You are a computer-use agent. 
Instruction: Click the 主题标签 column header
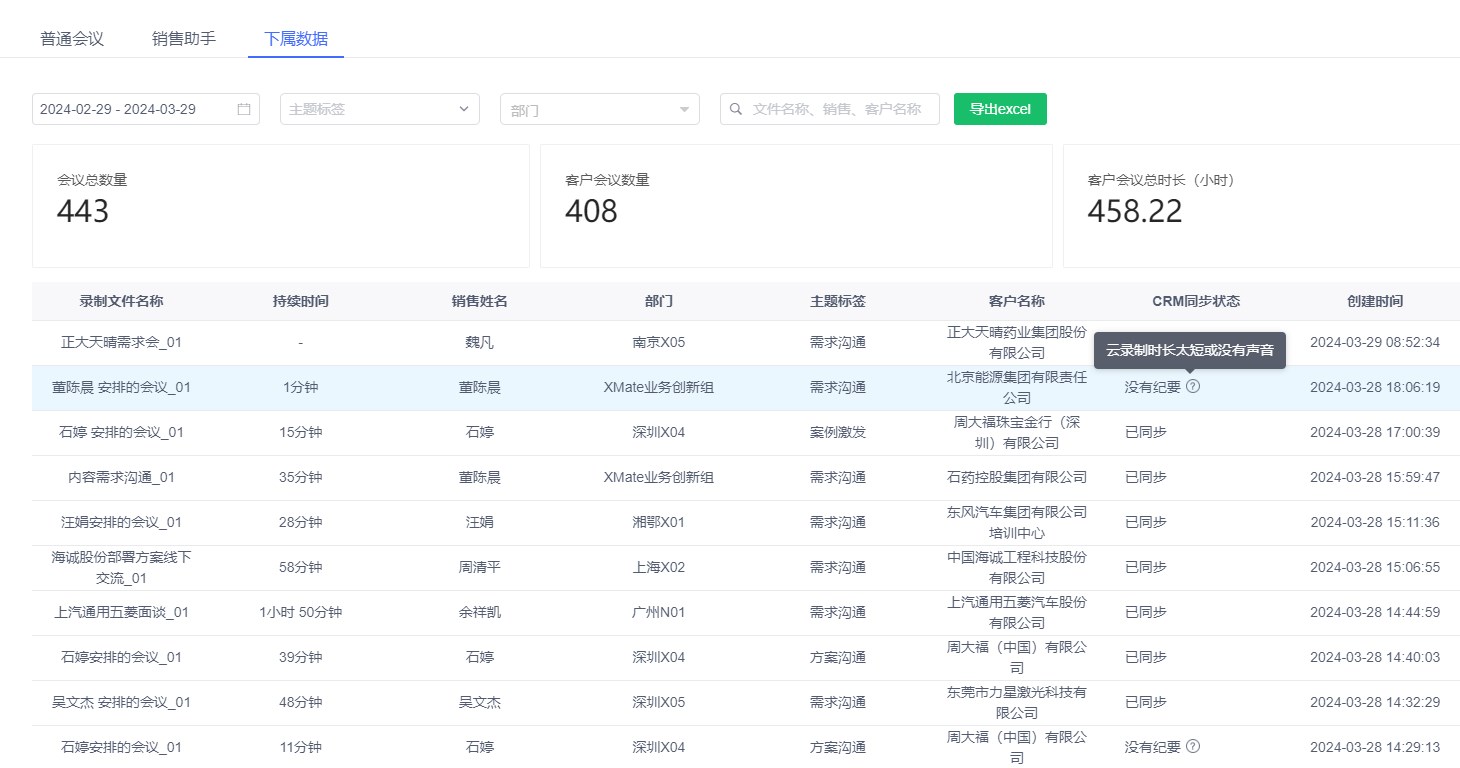tap(838, 301)
